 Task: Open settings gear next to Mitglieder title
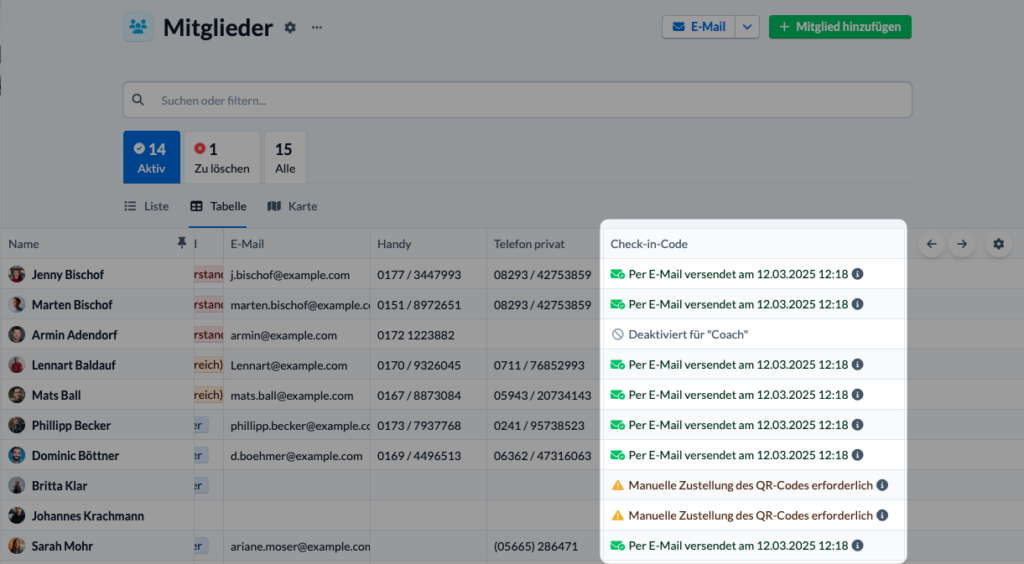(x=290, y=27)
